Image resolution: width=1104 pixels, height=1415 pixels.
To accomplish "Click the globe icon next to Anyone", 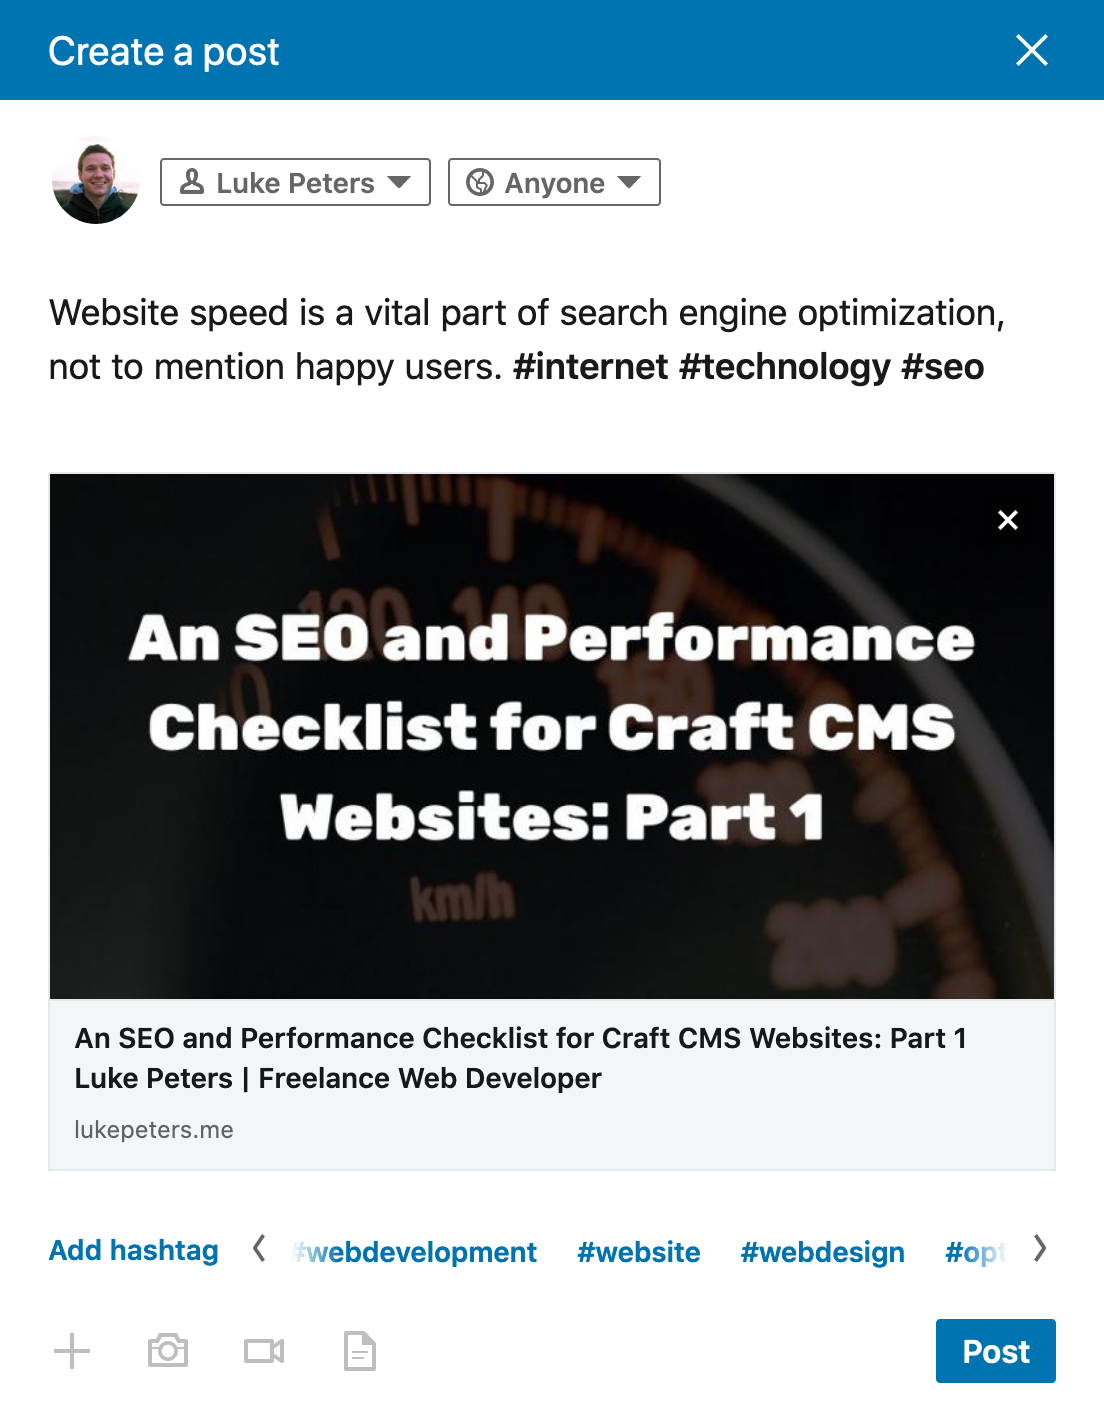I will coord(481,182).
